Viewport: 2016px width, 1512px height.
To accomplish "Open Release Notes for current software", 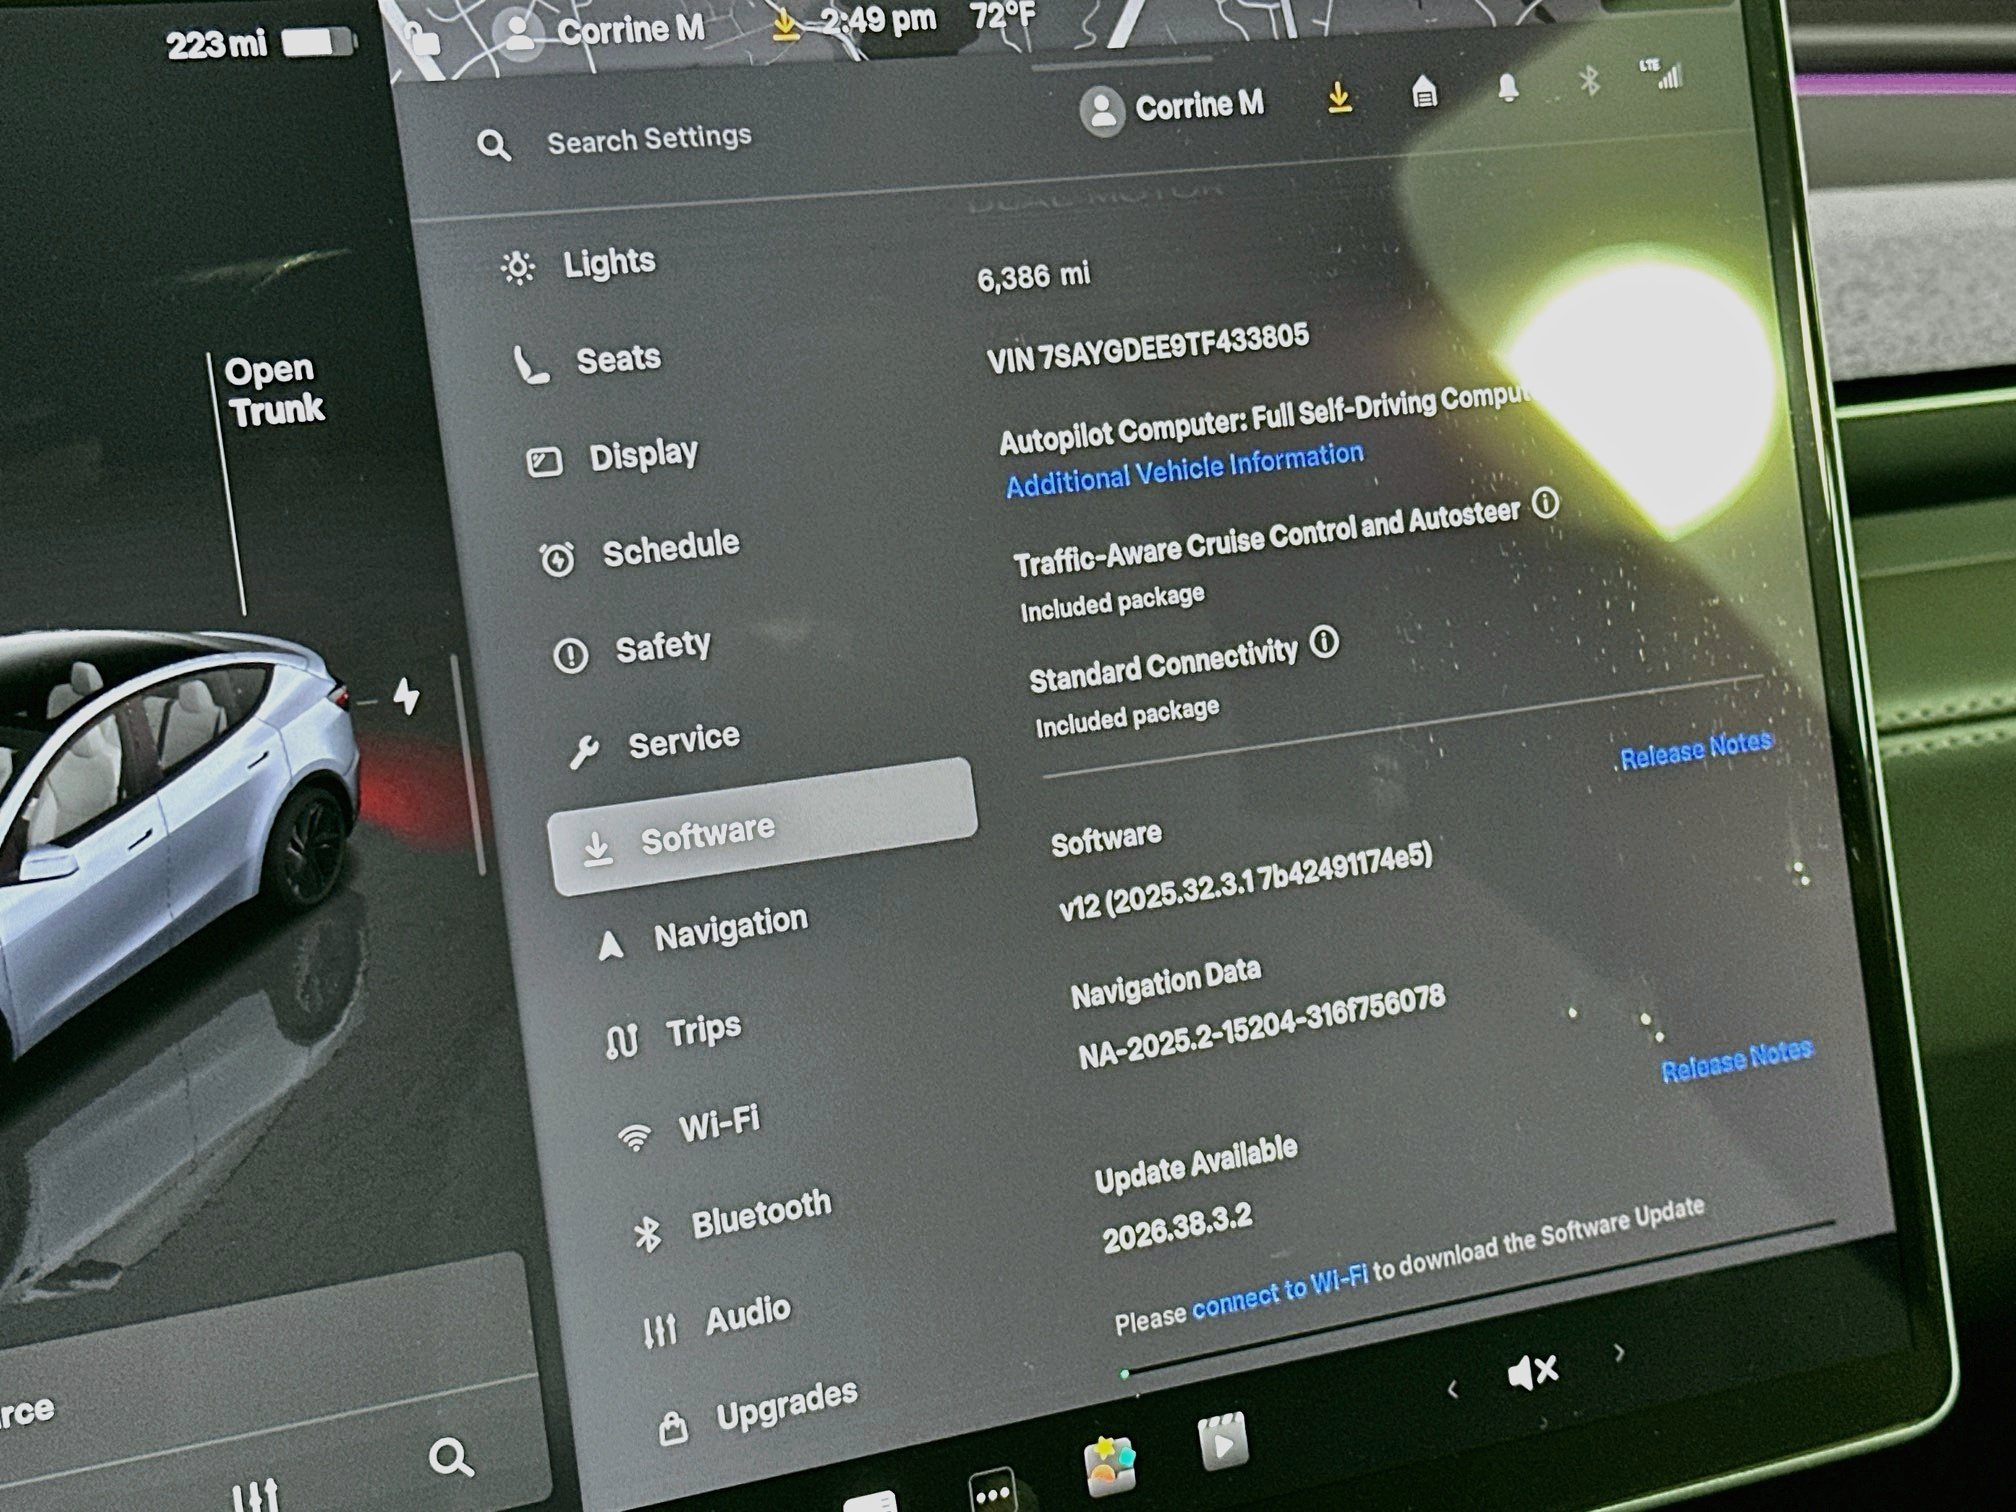I will click(1696, 749).
